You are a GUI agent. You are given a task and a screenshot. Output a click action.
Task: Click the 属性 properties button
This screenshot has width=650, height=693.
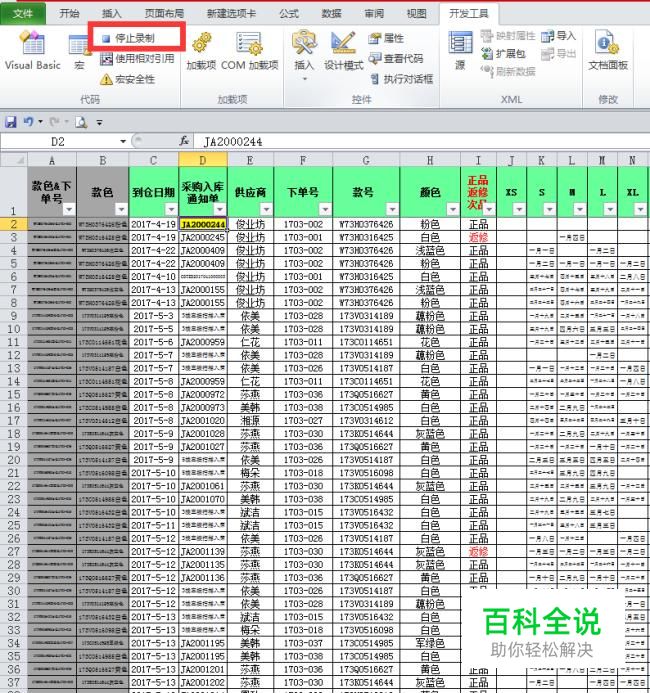[387, 38]
